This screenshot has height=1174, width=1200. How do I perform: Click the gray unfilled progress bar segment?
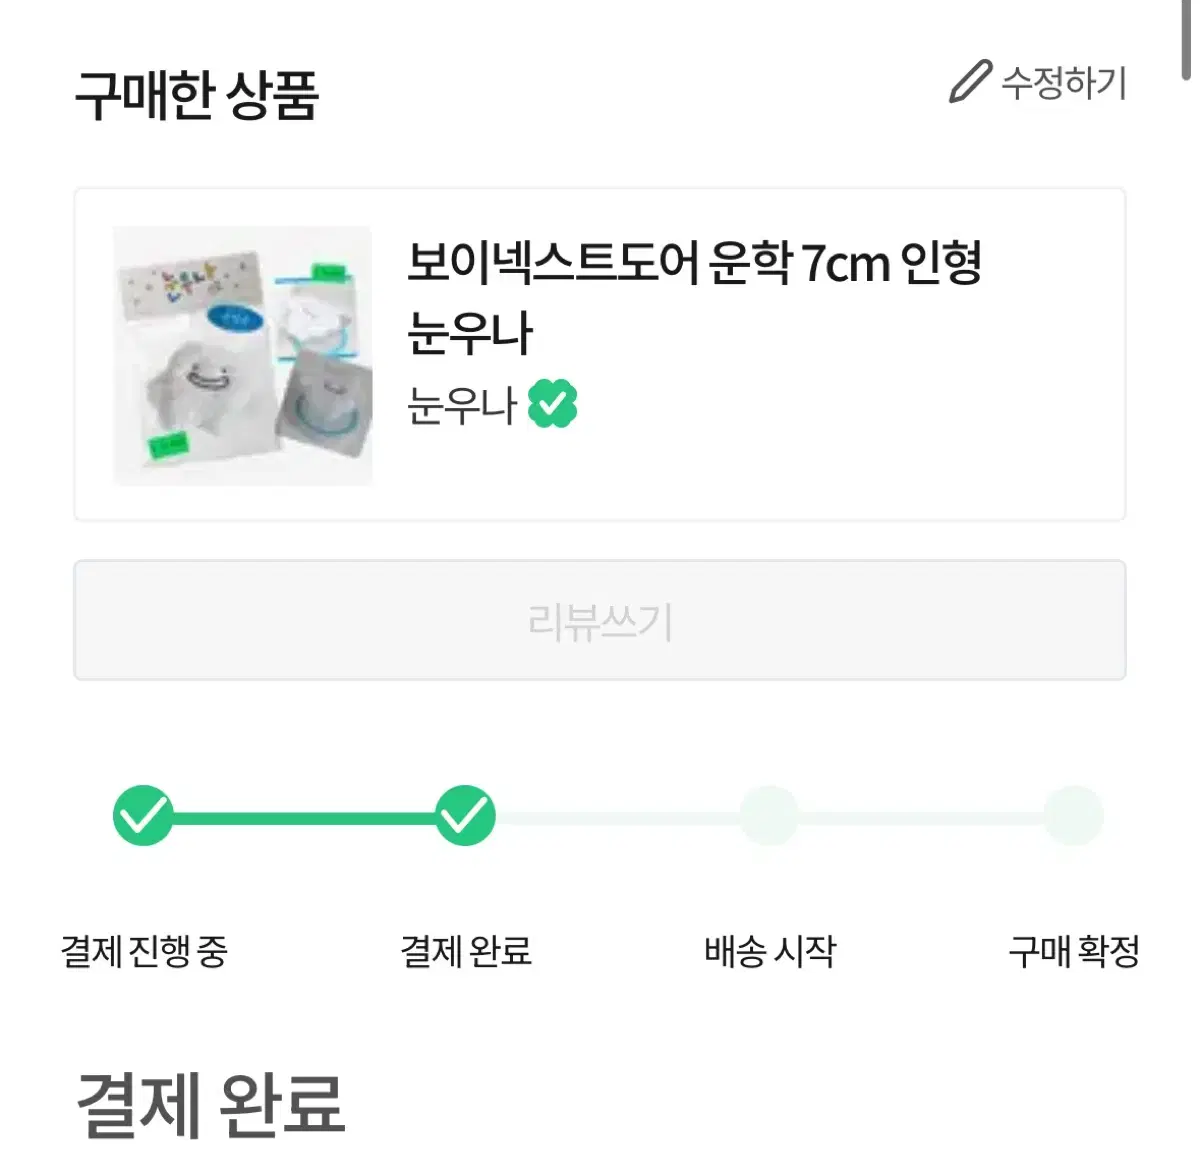pos(617,818)
